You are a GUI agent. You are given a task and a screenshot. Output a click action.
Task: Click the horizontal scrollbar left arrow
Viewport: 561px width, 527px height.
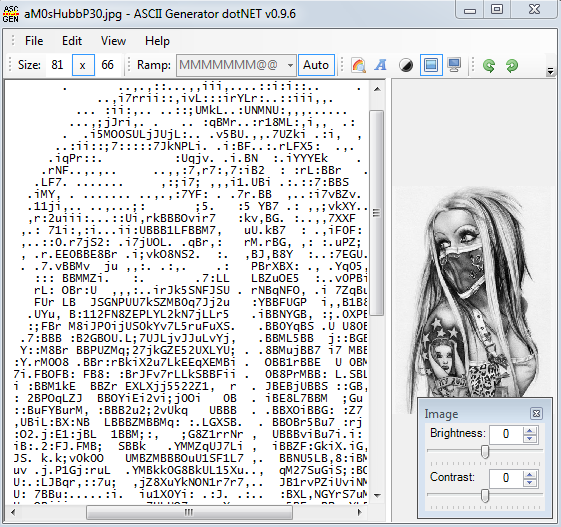pyautogui.click(x=13, y=512)
